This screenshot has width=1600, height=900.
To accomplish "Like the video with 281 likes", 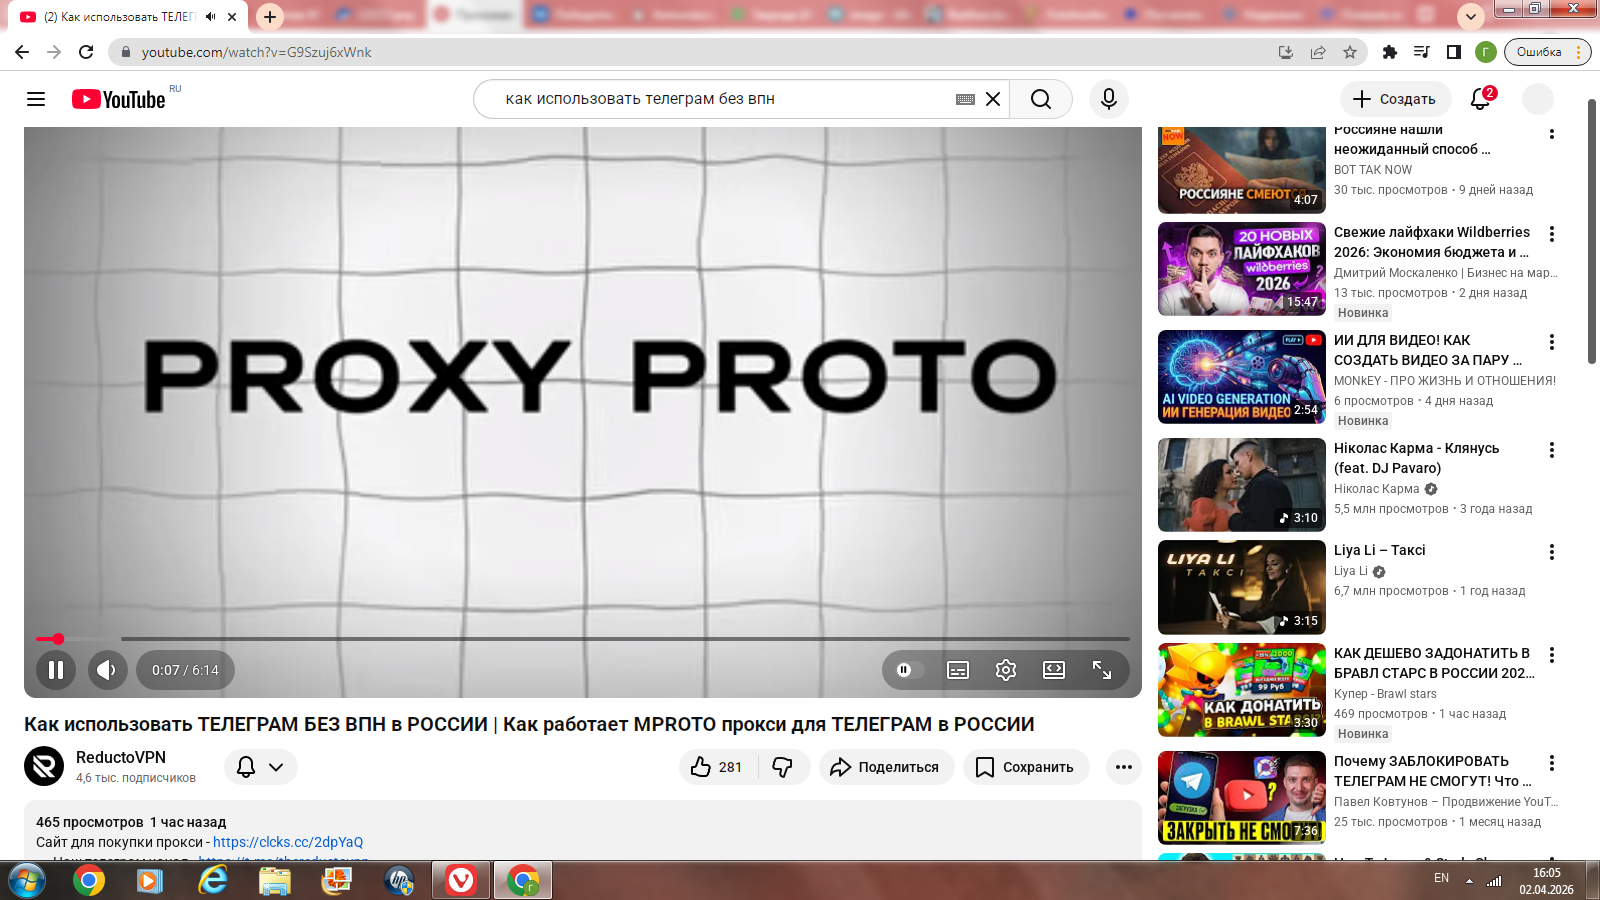I will 717,767.
